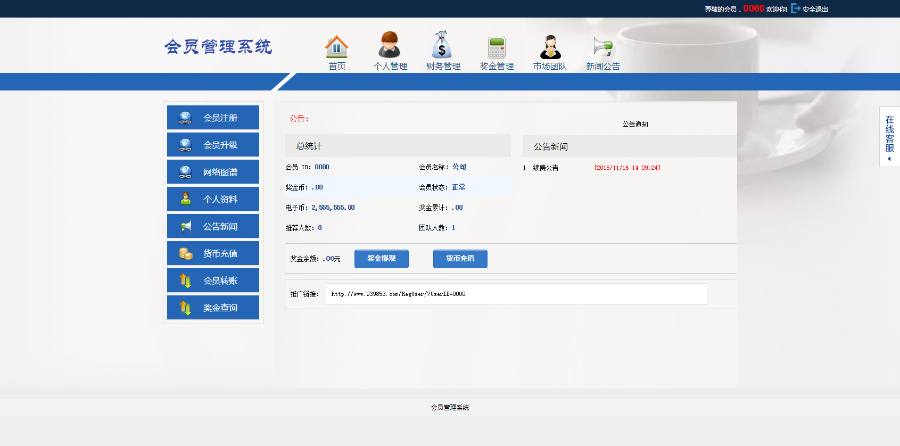Open 奖金管理 calculator icon
Viewport: 900px width, 446px height.
point(496,48)
